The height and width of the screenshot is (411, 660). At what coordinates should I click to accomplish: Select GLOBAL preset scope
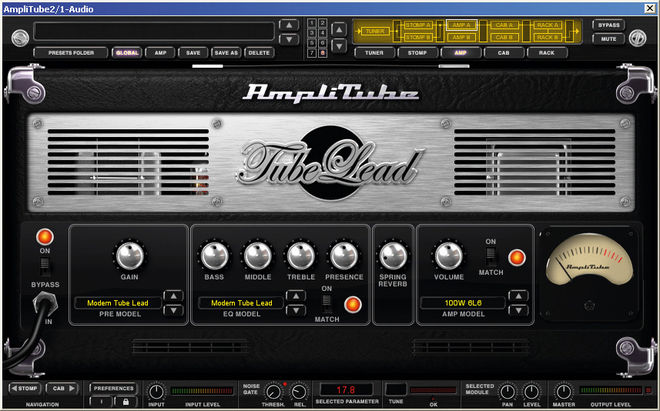click(x=127, y=53)
